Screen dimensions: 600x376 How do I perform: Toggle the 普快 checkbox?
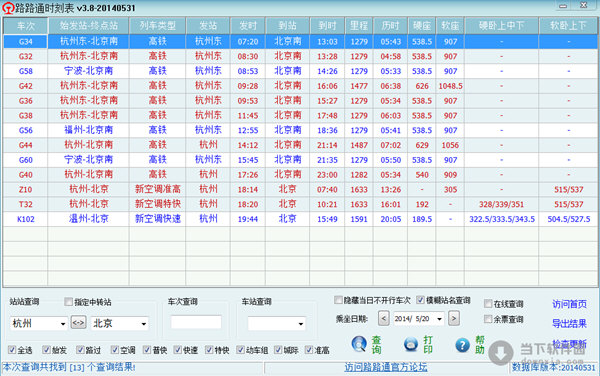point(147,350)
